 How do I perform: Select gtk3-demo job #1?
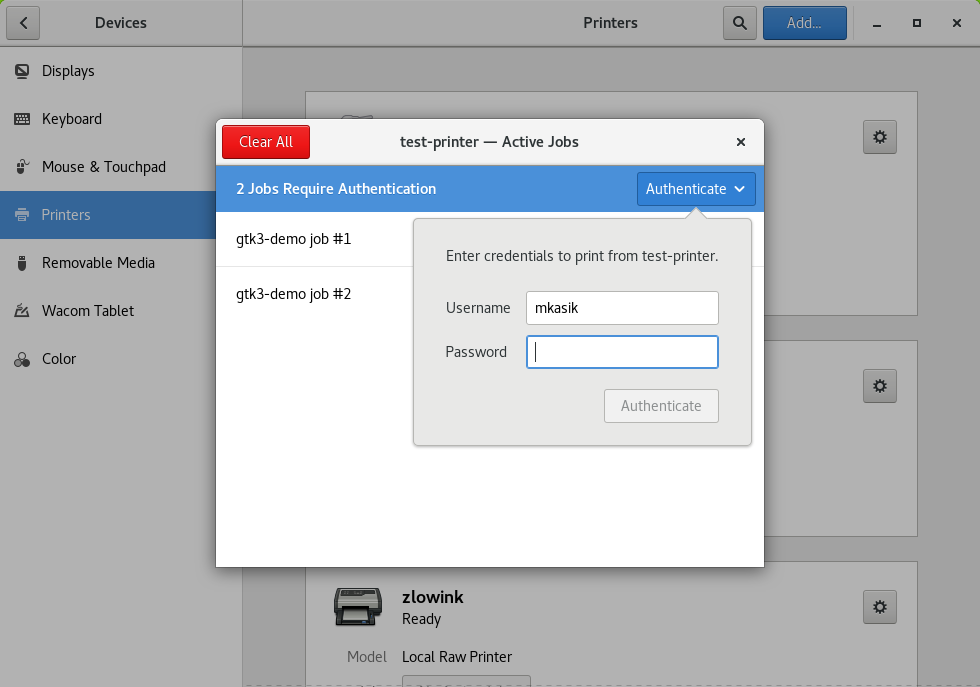coord(314,239)
